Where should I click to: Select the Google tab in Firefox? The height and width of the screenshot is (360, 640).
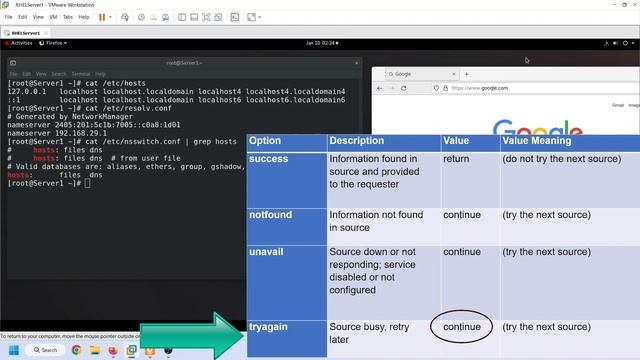(x=422, y=74)
